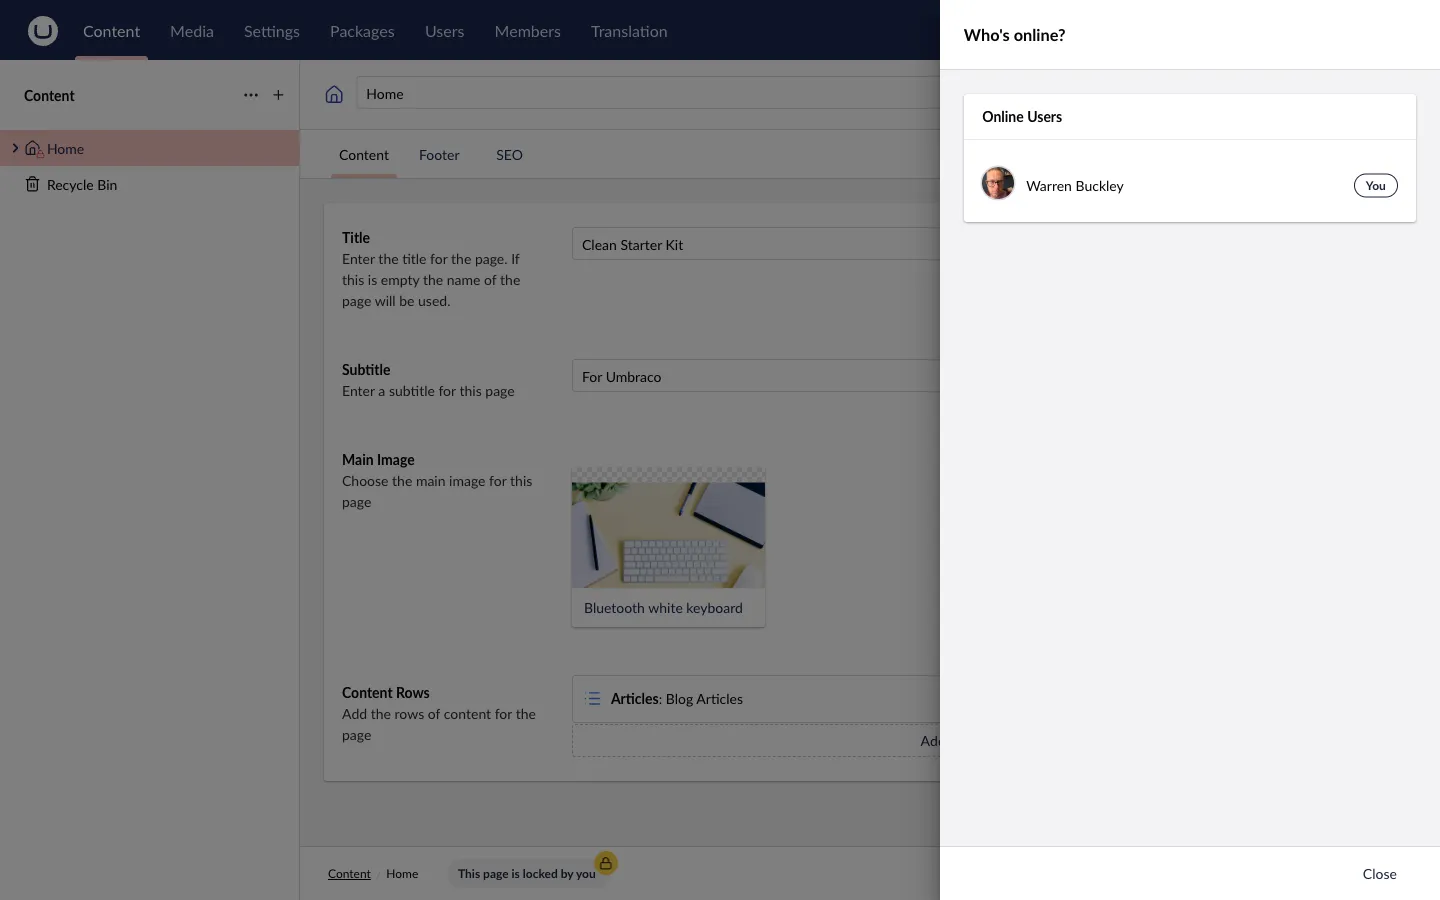Open the content tree actions menu (ellipsis icon)

251,95
